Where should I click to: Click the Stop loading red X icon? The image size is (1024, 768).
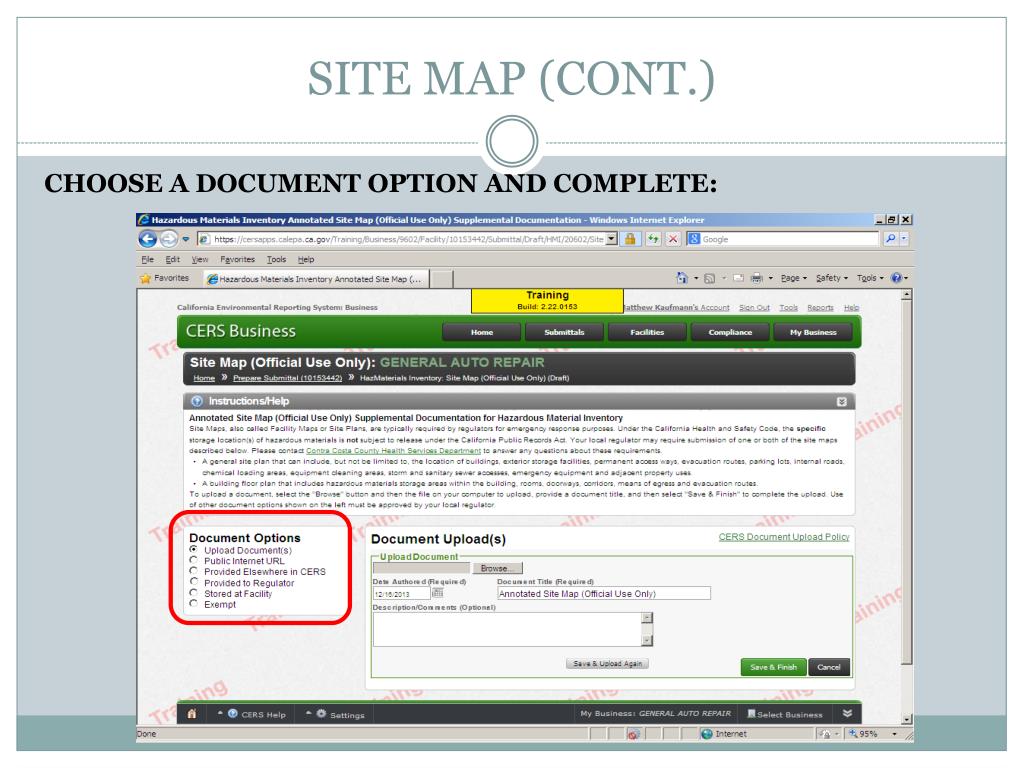click(673, 239)
